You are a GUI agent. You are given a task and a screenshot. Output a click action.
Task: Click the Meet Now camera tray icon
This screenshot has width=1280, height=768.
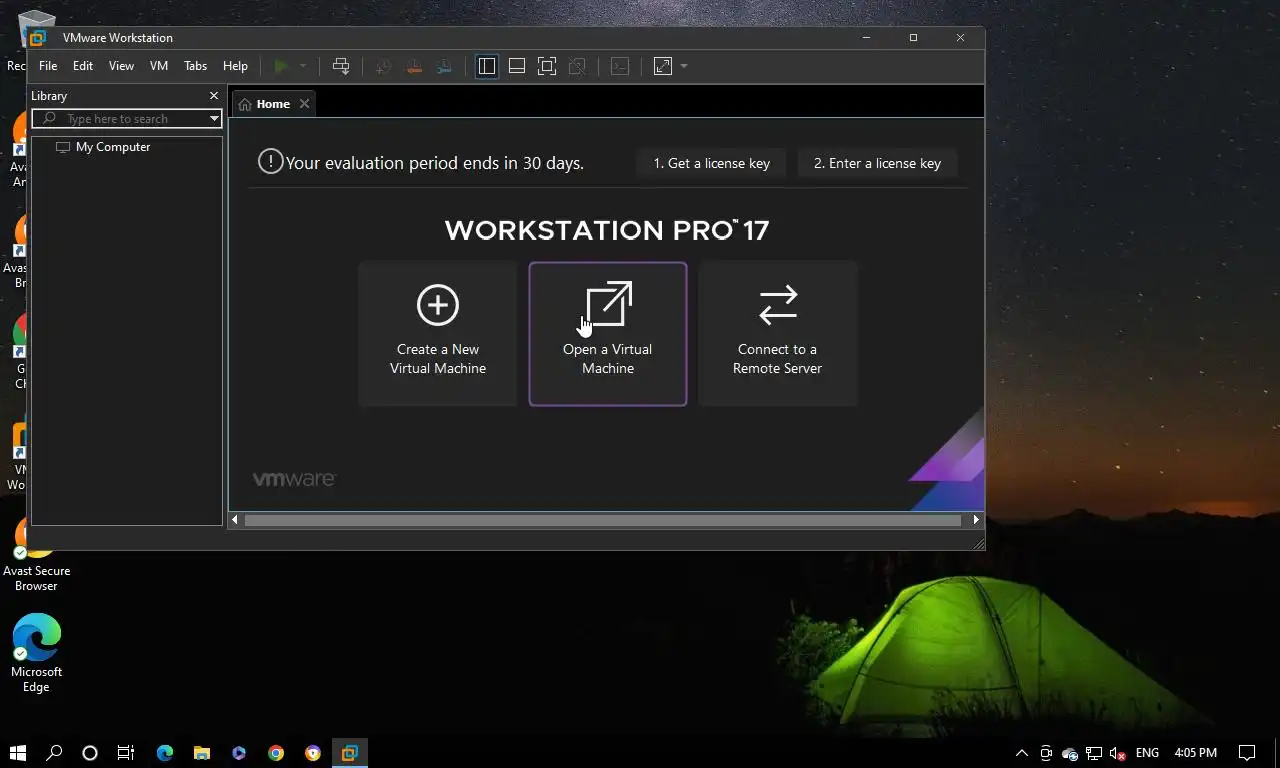(x=1046, y=753)
